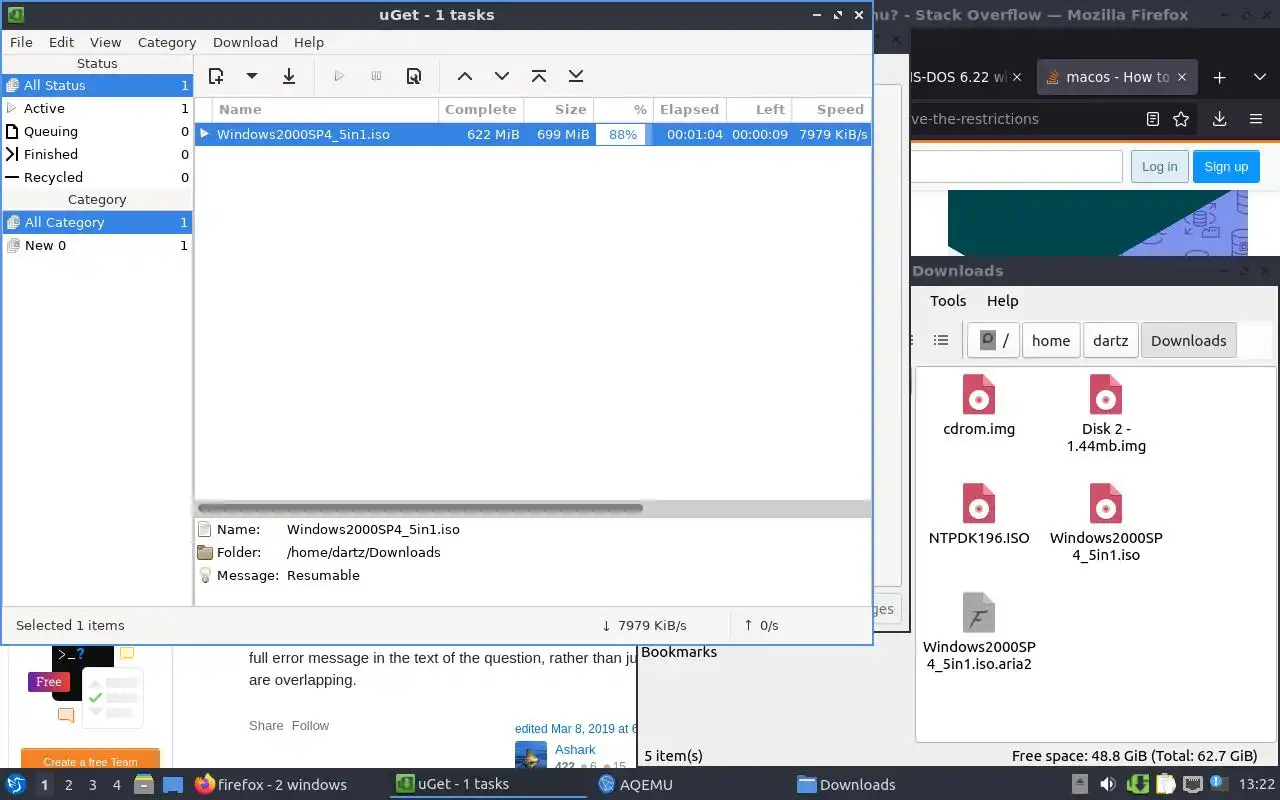
Task: Open the Tools menu in the file manager
Action: [x=948, y=301]
